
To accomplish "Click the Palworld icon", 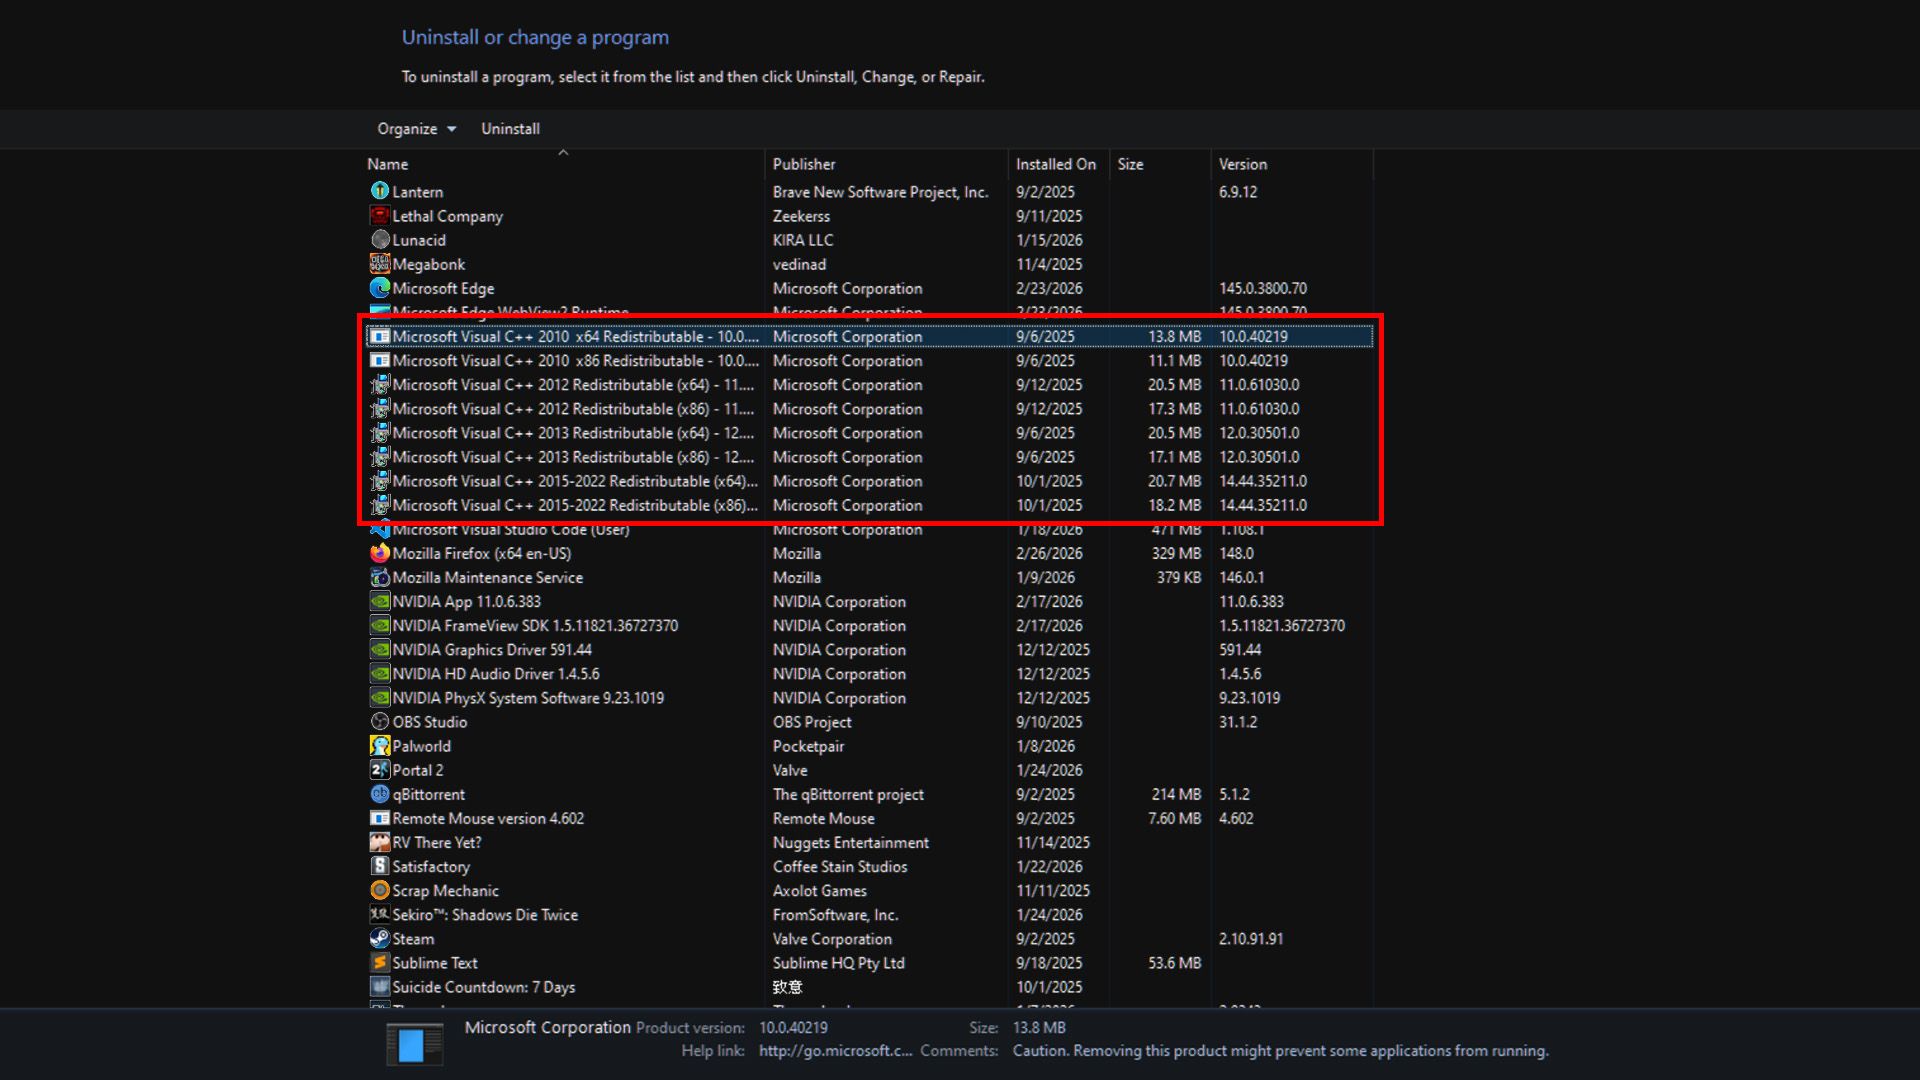I will click(381, 745).
